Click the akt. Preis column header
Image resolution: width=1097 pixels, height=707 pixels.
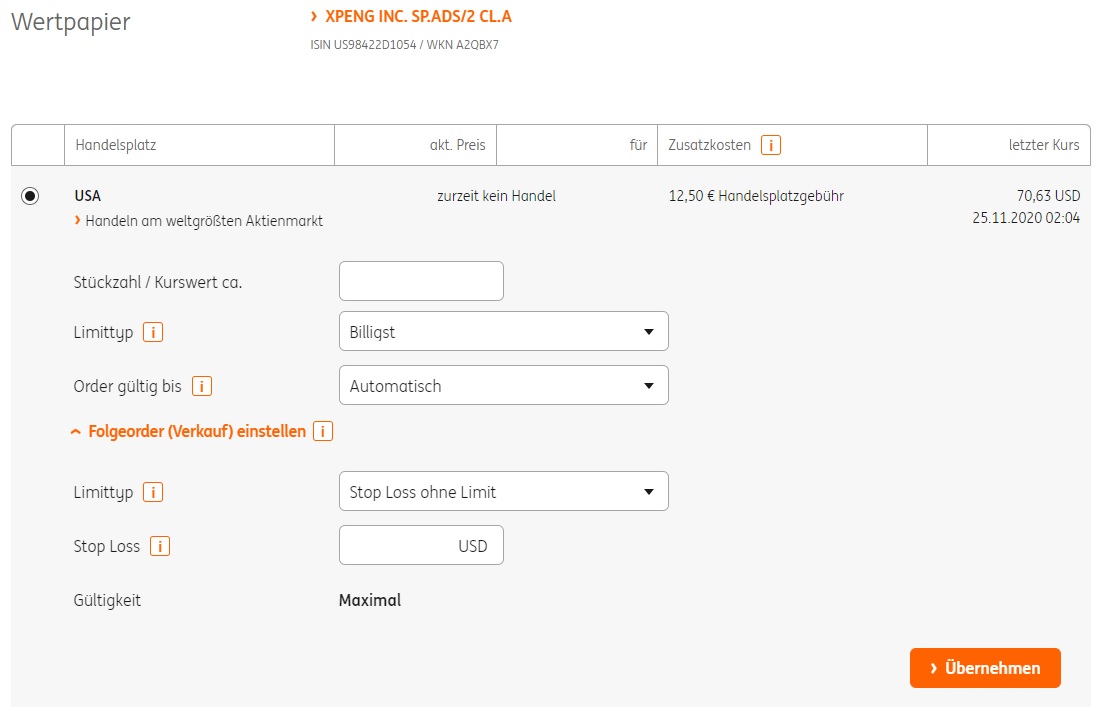click(457, 145)
